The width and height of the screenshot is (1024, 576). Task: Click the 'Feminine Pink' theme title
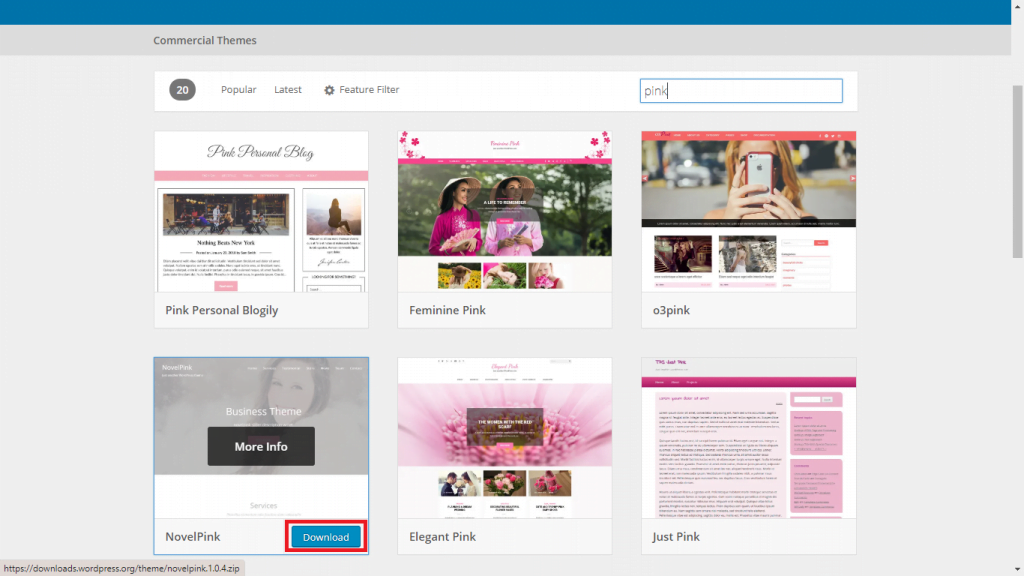tap(447, 310)
